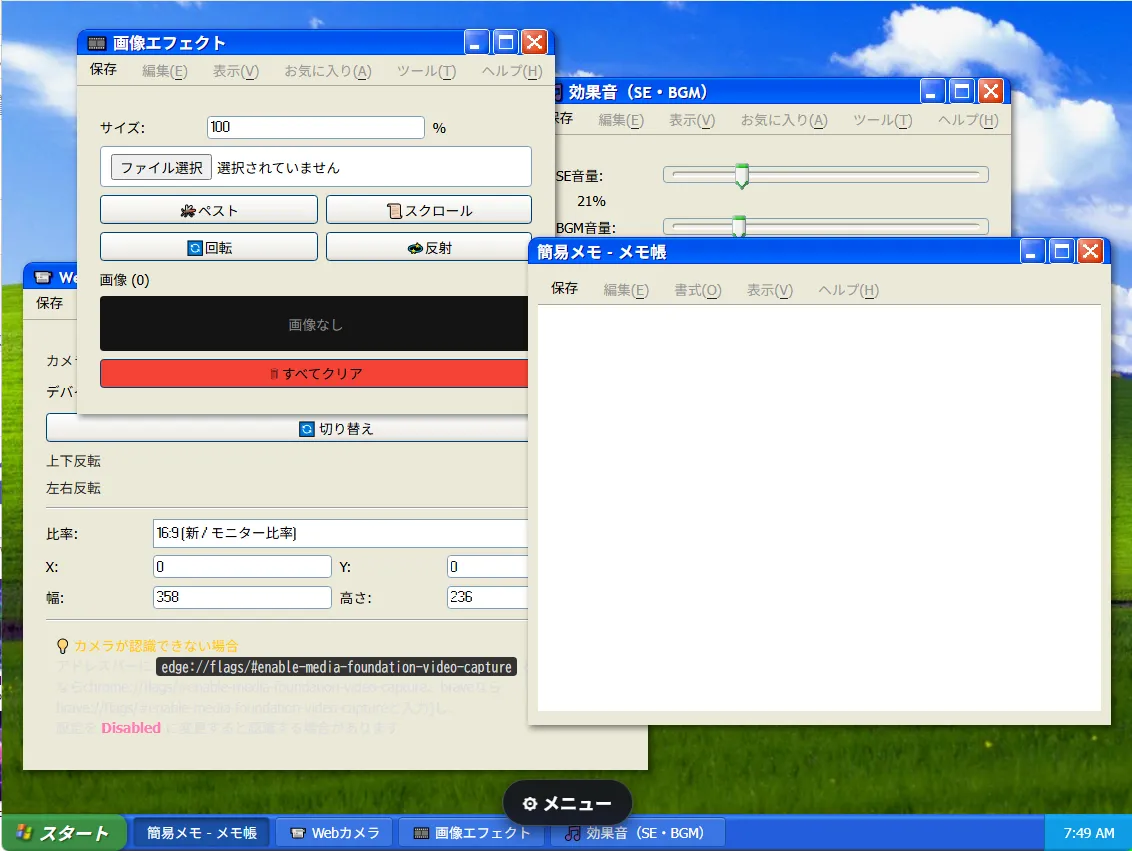
Task: Click the 切り替え camera button
Action: (x=287, y=428)
